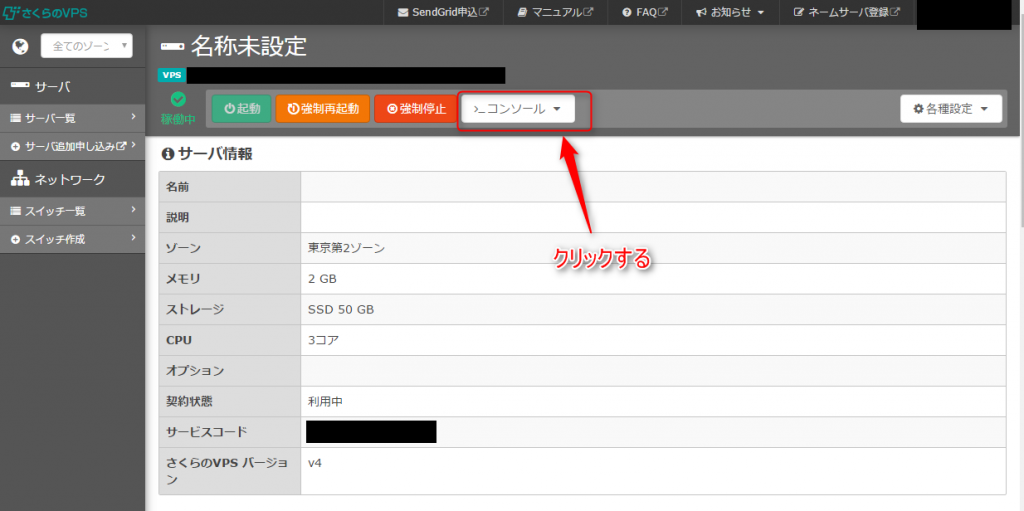
Task: Open the 全てのゾーン zone dropdown
Action: pos(87,46)
